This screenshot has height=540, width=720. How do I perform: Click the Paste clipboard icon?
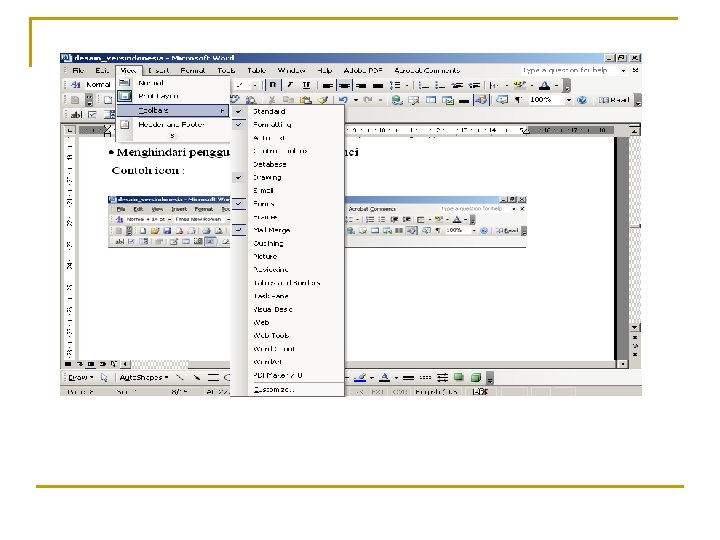click(306, 100)
